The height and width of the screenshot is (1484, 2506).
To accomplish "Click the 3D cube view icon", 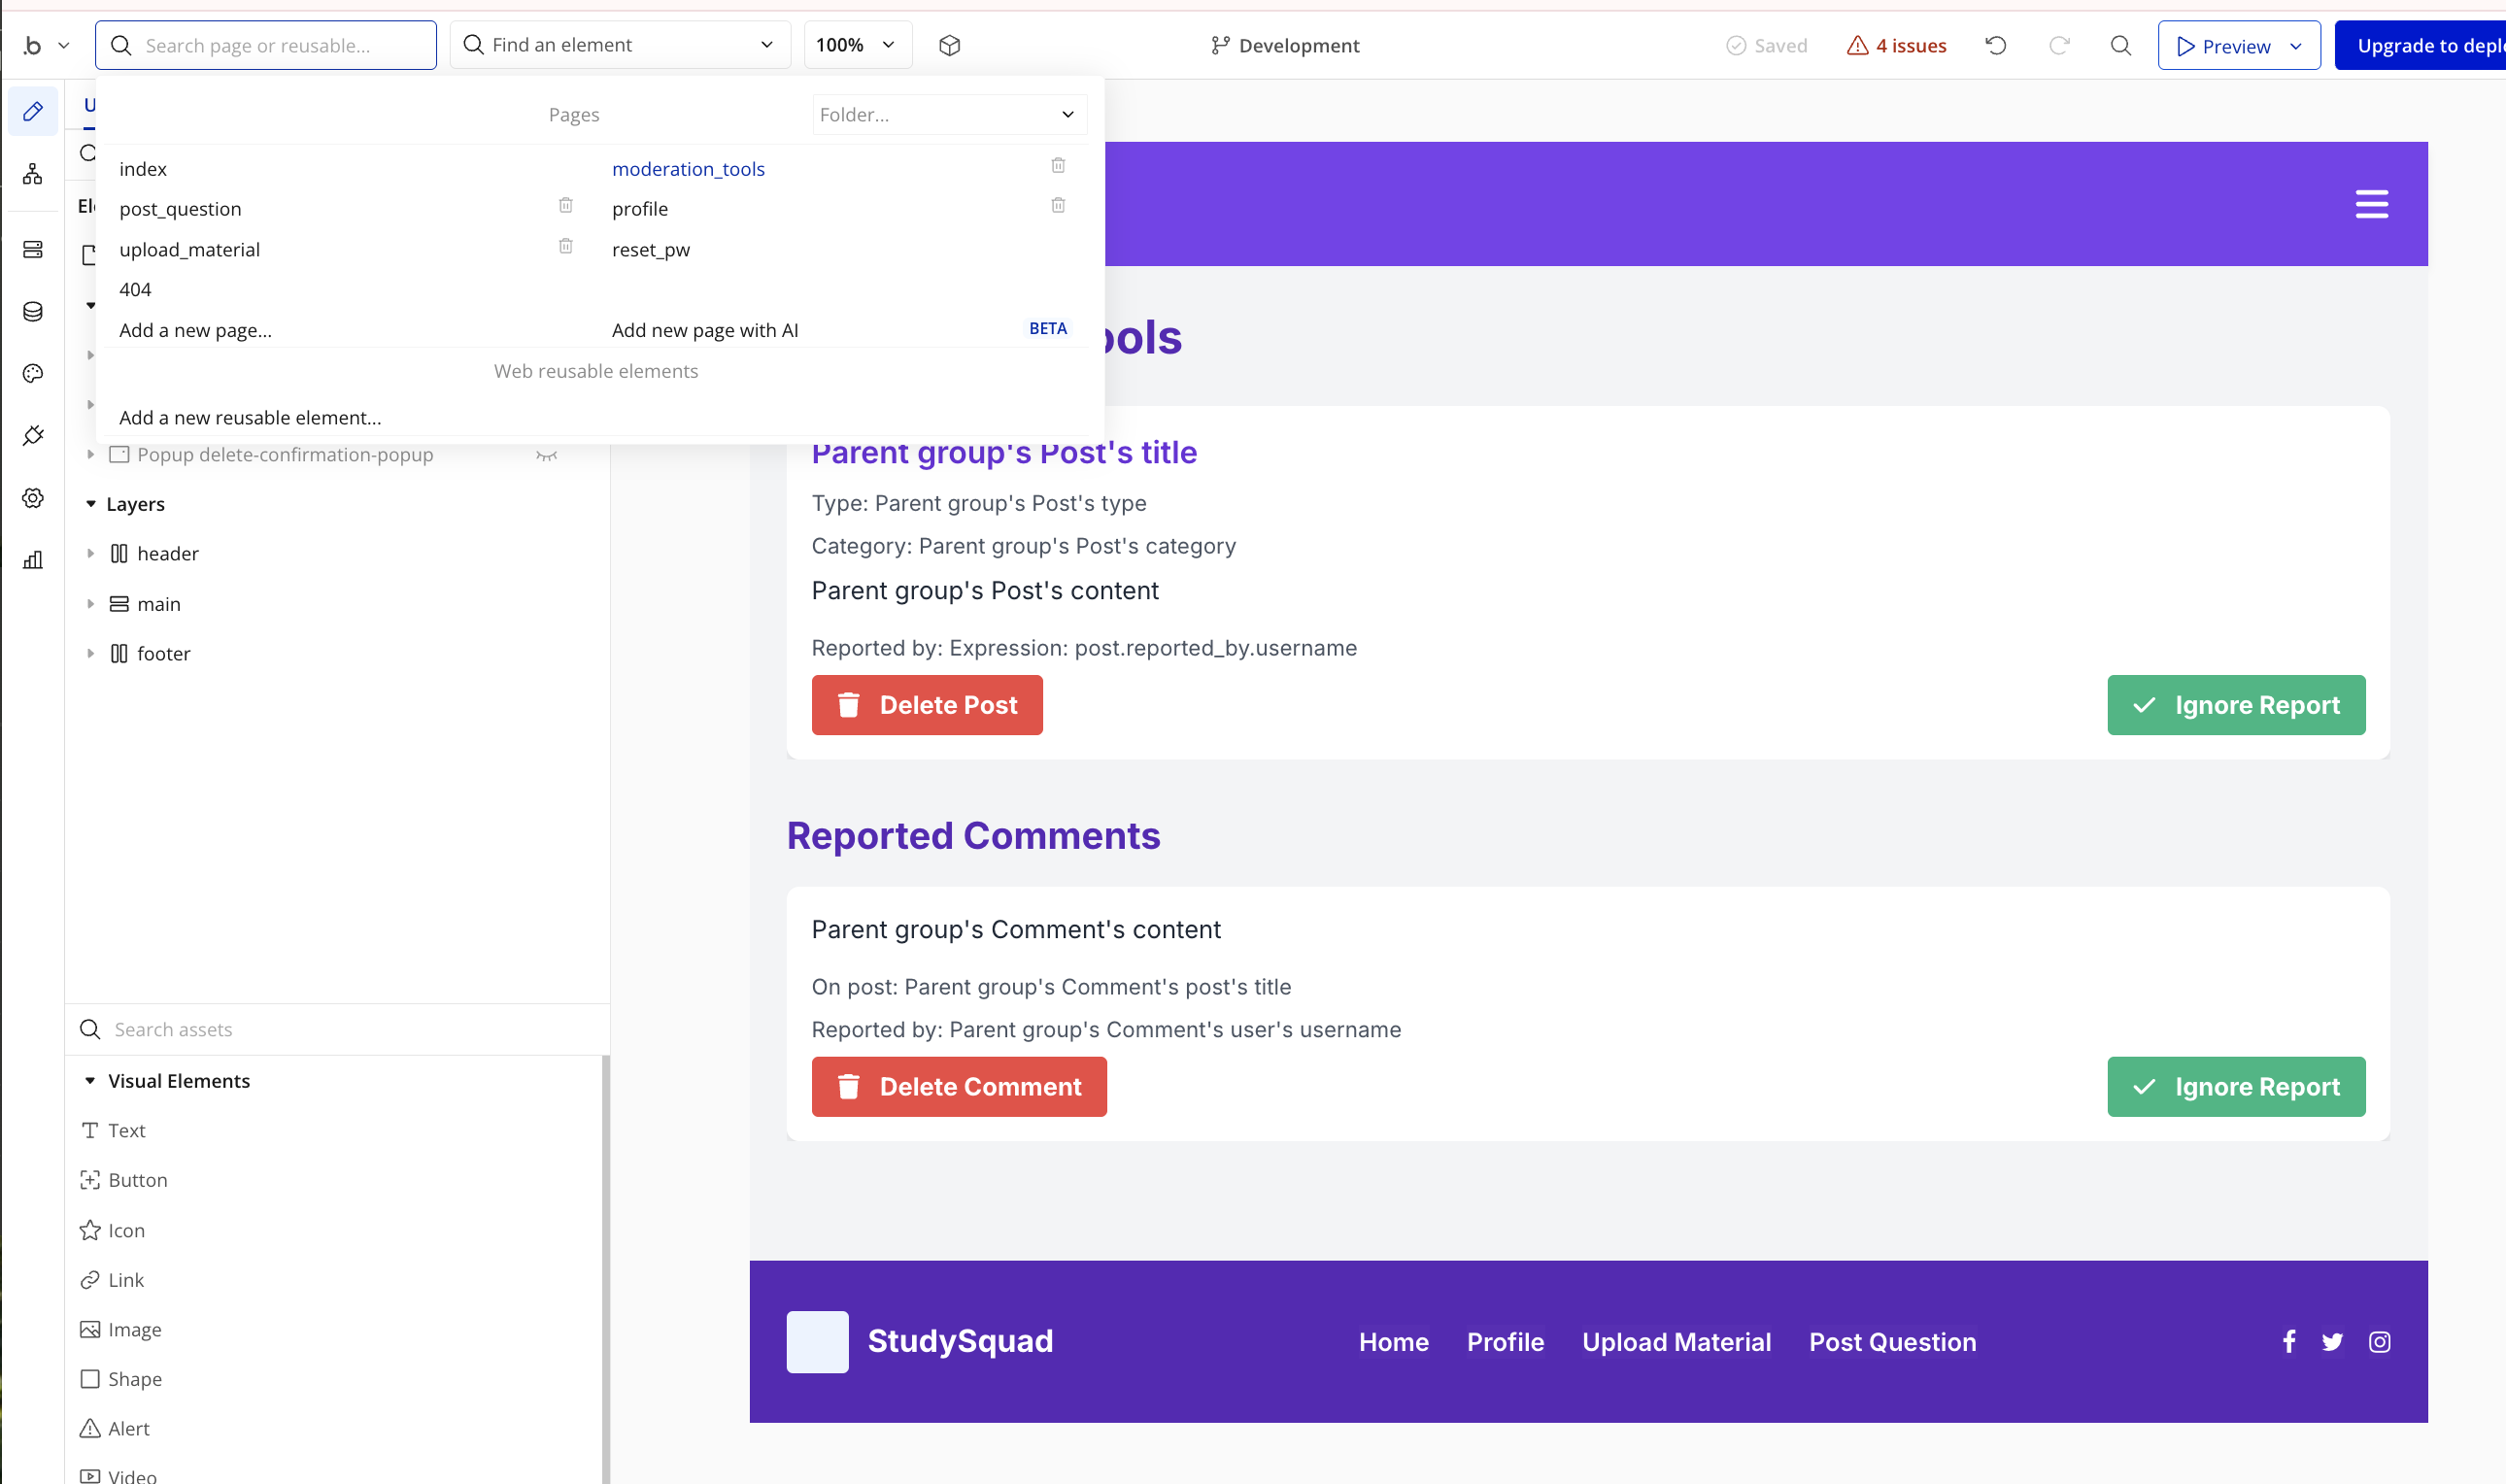I will [x=949, y=45].
